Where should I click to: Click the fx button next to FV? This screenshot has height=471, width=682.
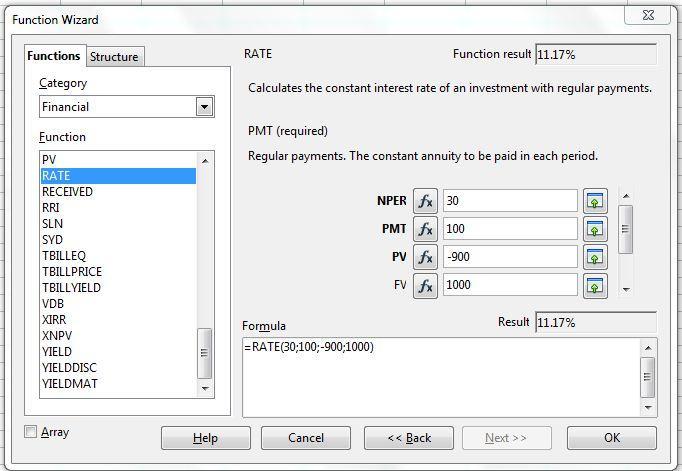(425, 285)
